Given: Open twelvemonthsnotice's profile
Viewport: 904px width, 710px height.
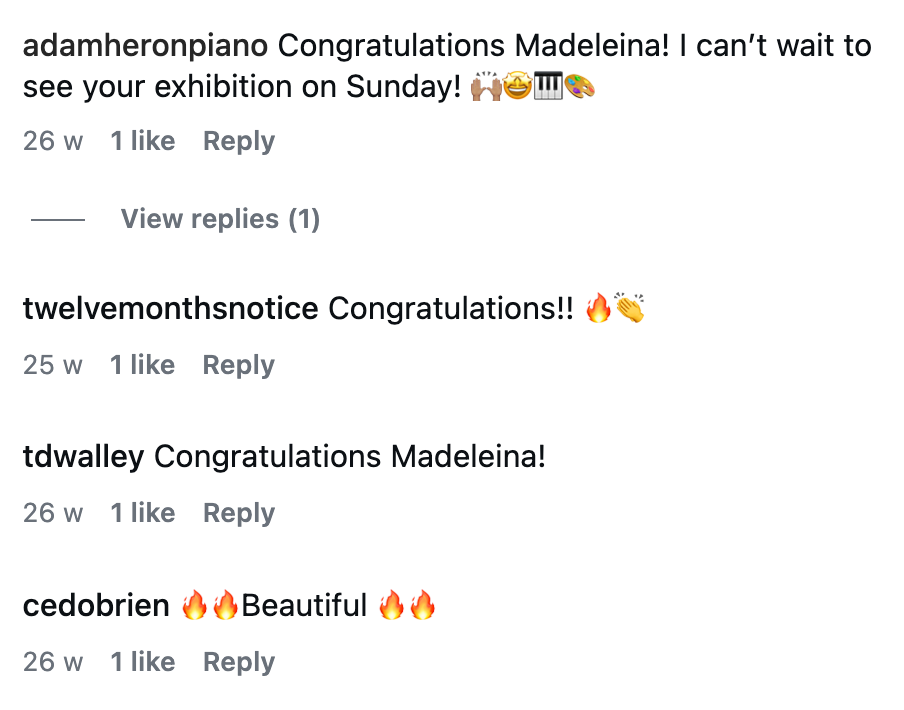Looking at the screenshot, I should click(170, 309).
